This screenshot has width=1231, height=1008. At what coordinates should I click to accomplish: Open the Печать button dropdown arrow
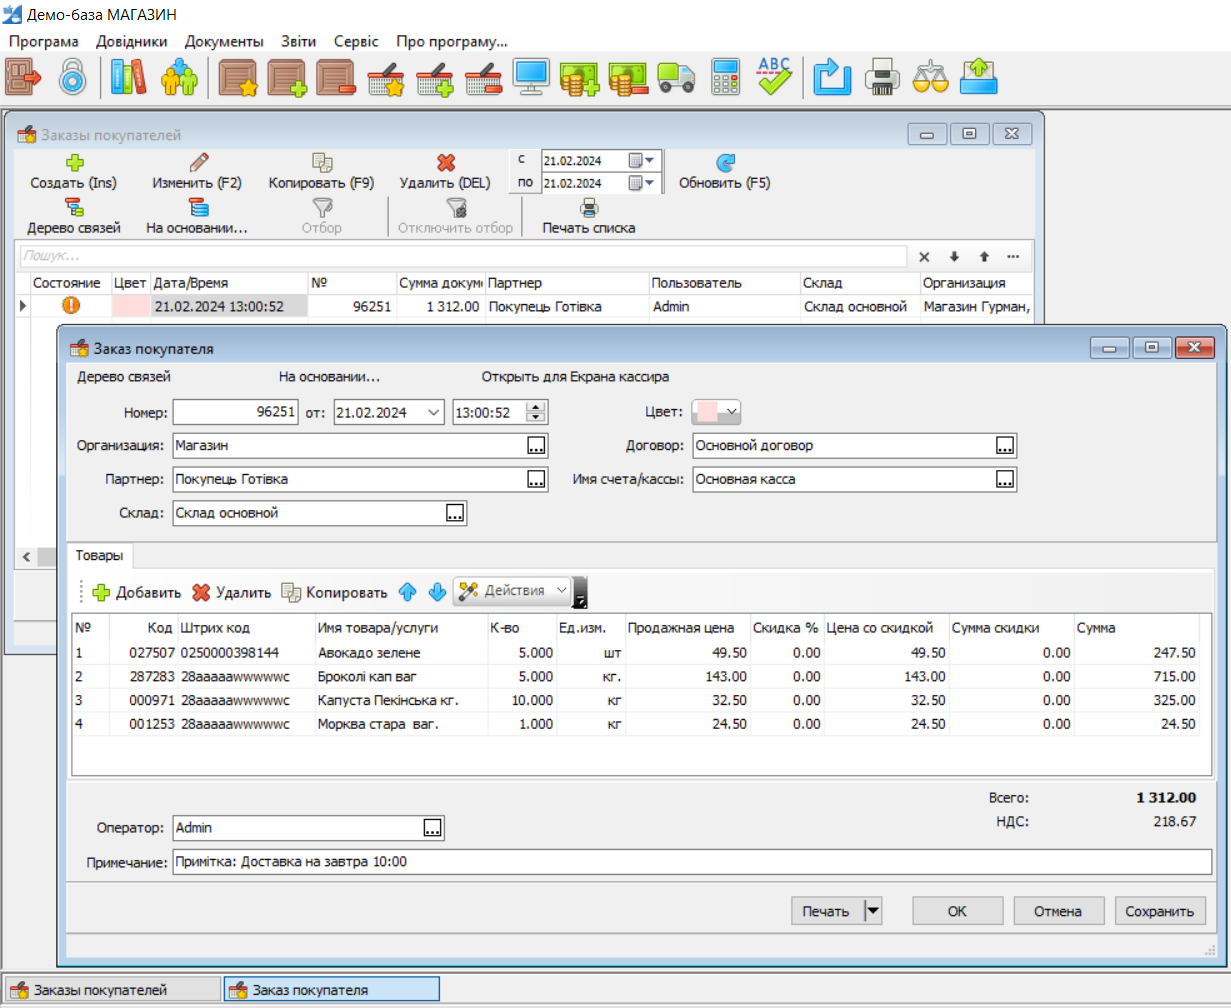tap(872, 911)
